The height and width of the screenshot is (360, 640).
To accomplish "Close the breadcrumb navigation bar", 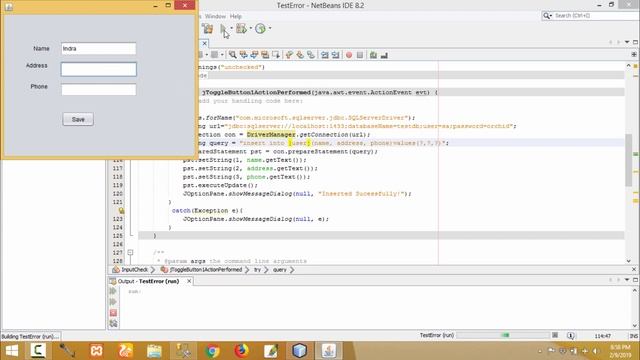I will point(634,269).
